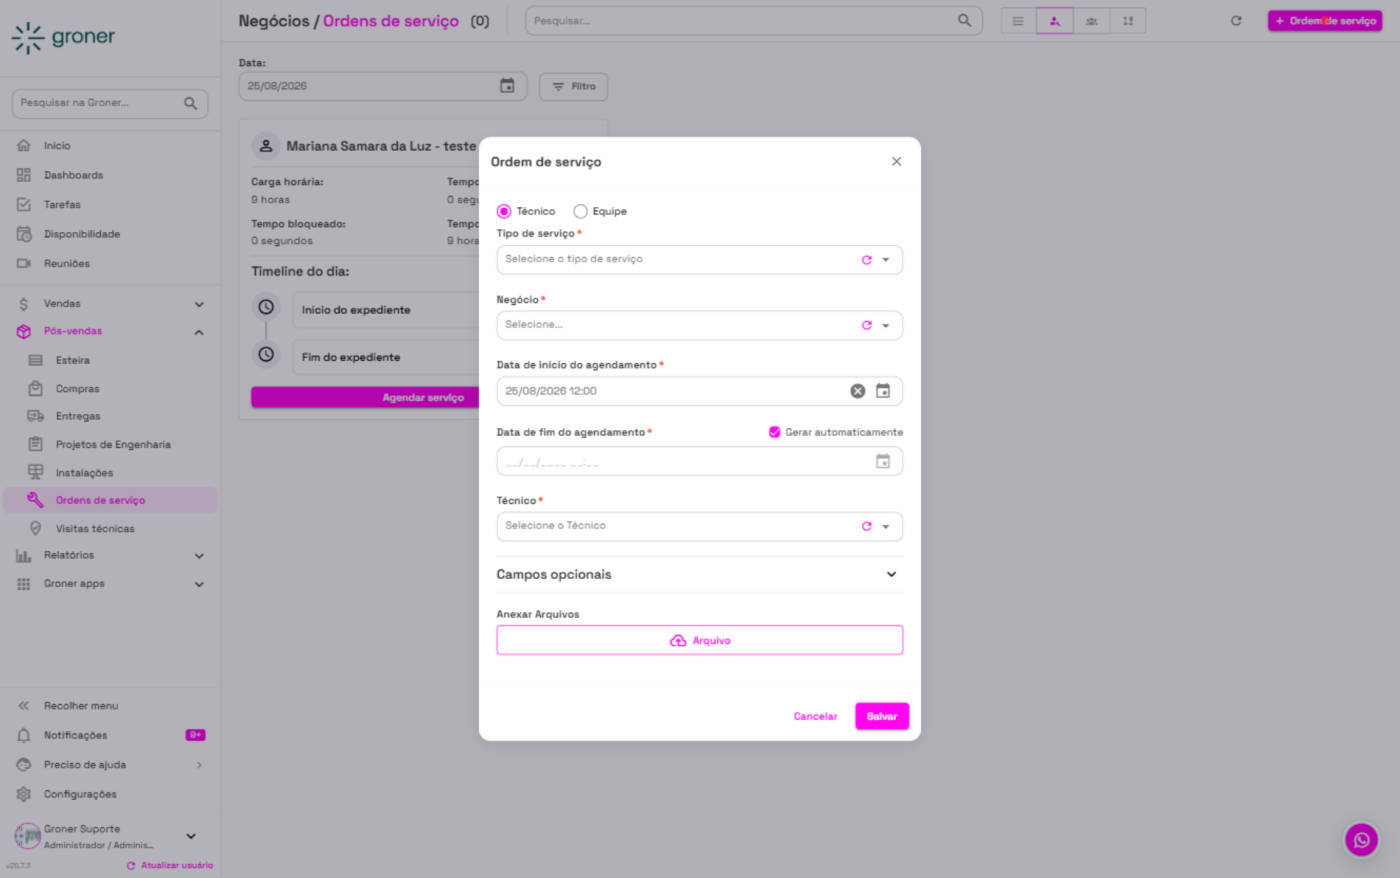This screenshot has height=878, width=1400.
Task: Click the Groner logo
Action: click(63, 37)
